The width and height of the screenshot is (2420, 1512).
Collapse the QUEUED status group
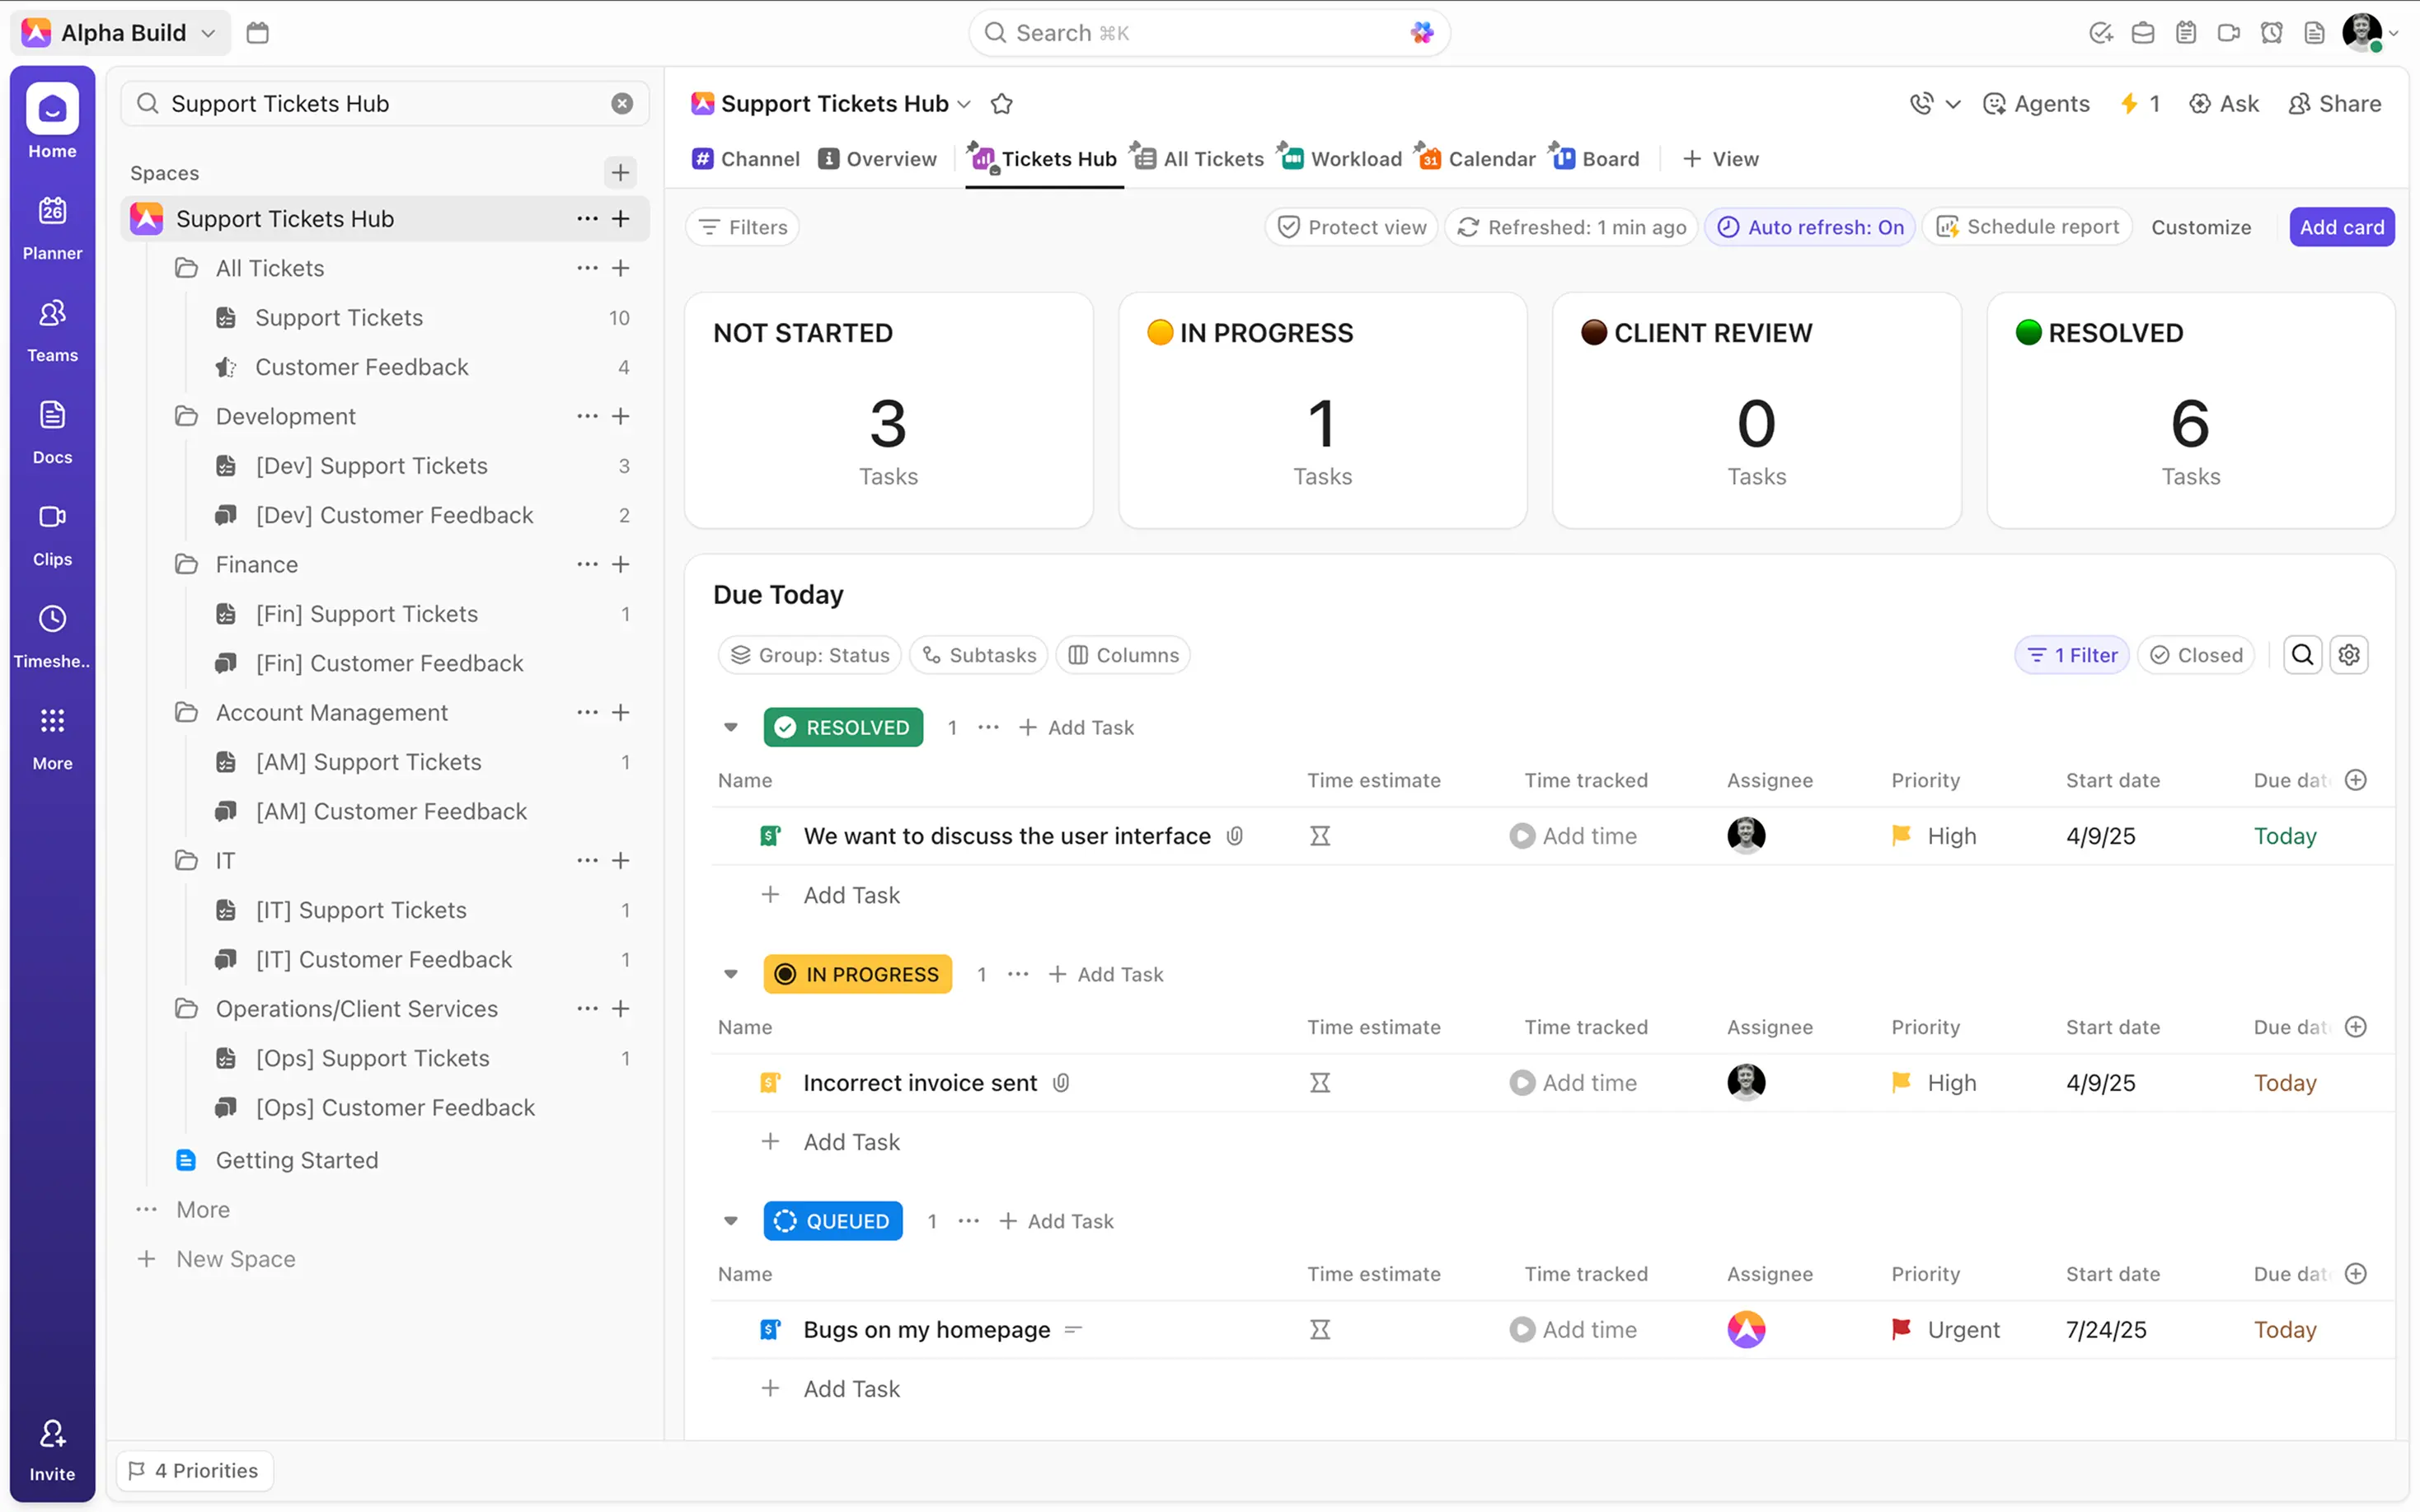[731, 1221]
